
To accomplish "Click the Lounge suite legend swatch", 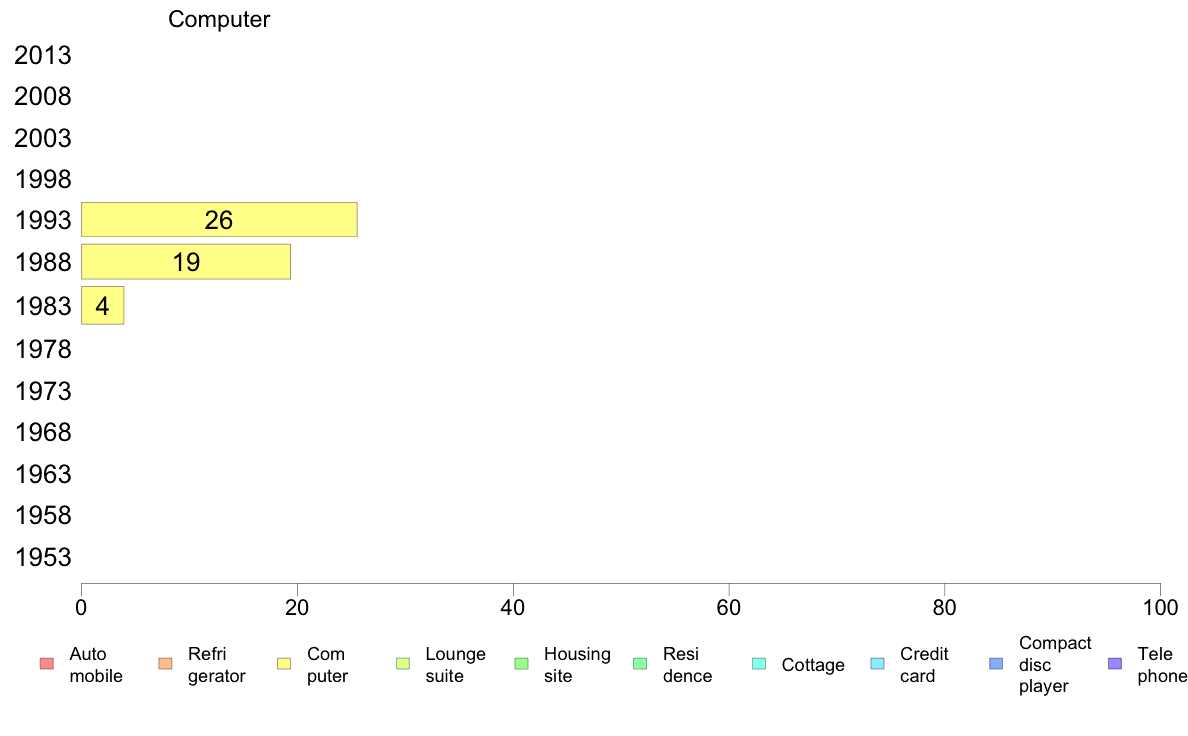I will [403, 664].
